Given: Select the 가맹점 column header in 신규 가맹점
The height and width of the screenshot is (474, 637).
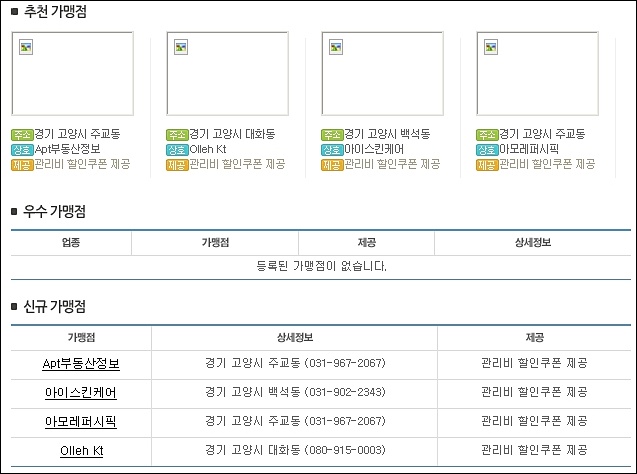Looking at the screenshot, I should coord(81,338).
